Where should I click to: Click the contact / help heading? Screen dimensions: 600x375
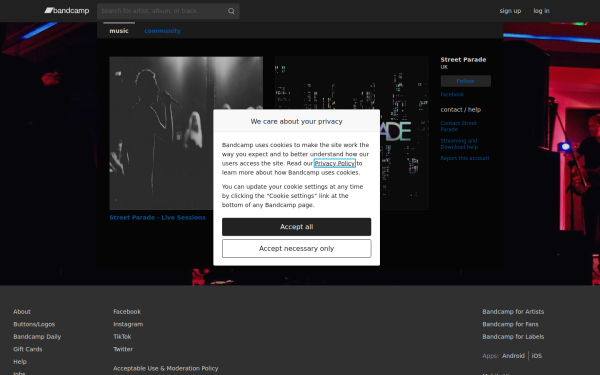click(461, 109)
